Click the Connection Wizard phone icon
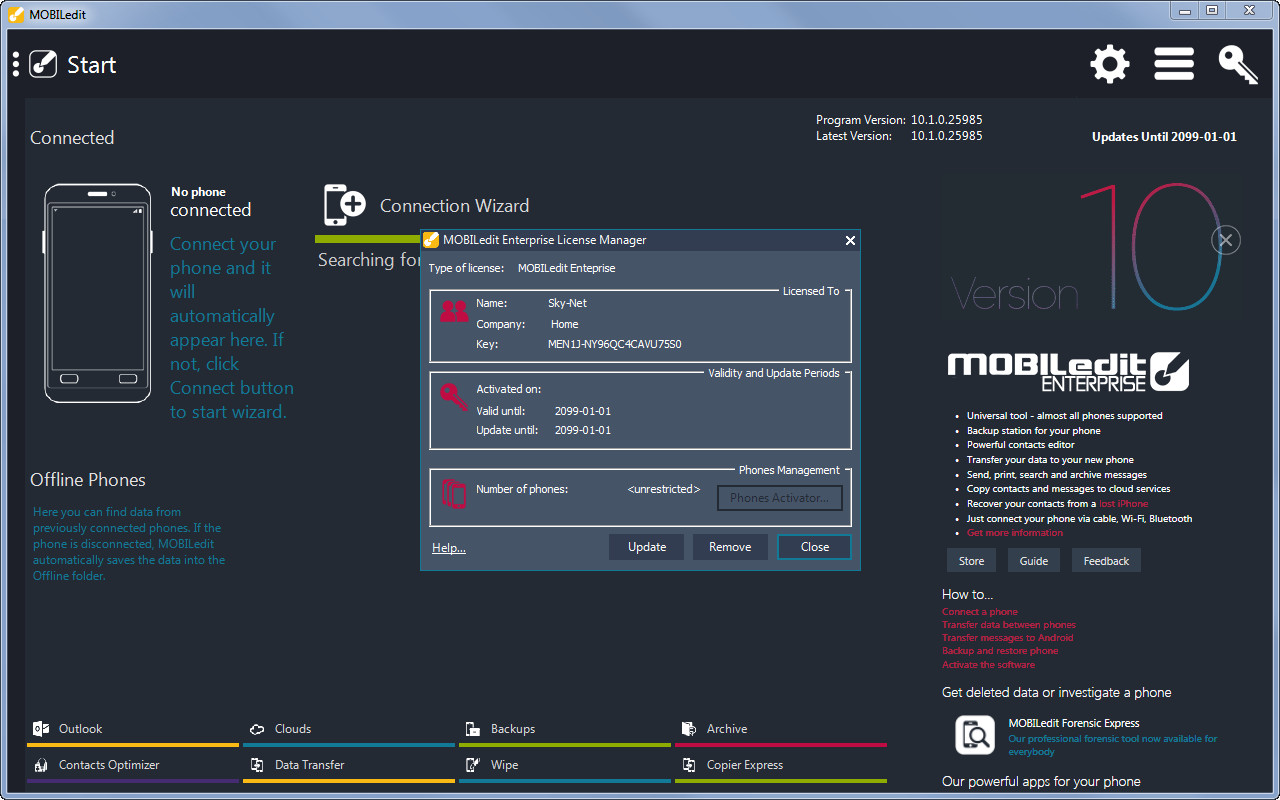1280x800 pixels. coord(345,205)
